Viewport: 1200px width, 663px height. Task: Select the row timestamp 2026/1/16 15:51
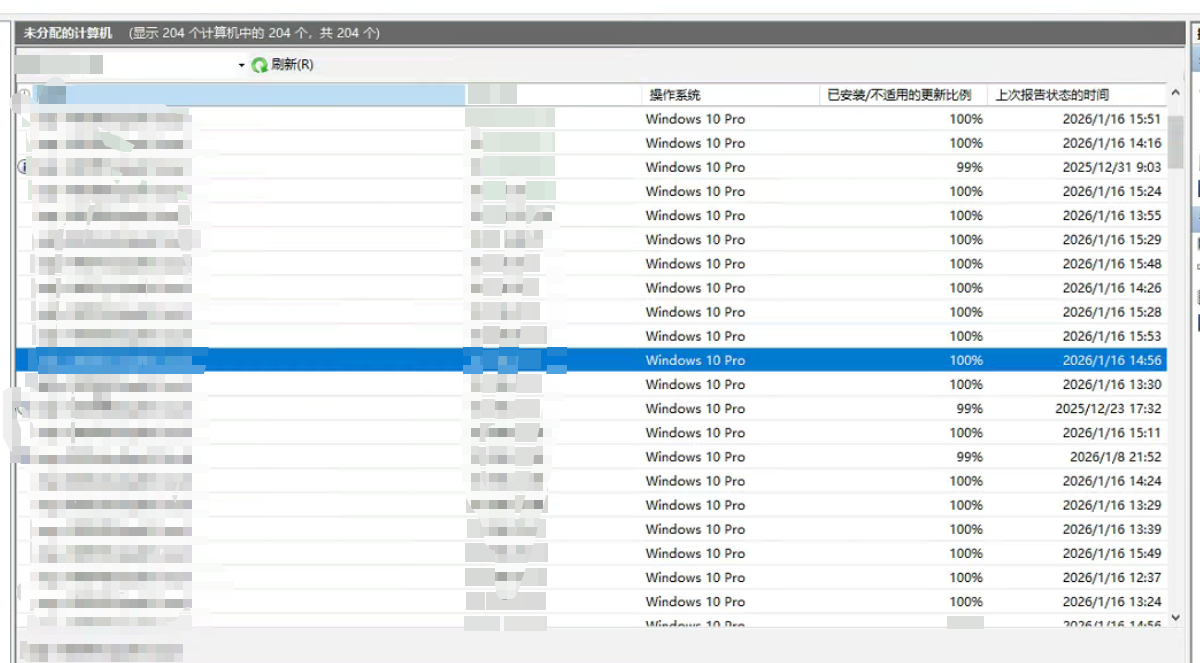(1112, 119)
